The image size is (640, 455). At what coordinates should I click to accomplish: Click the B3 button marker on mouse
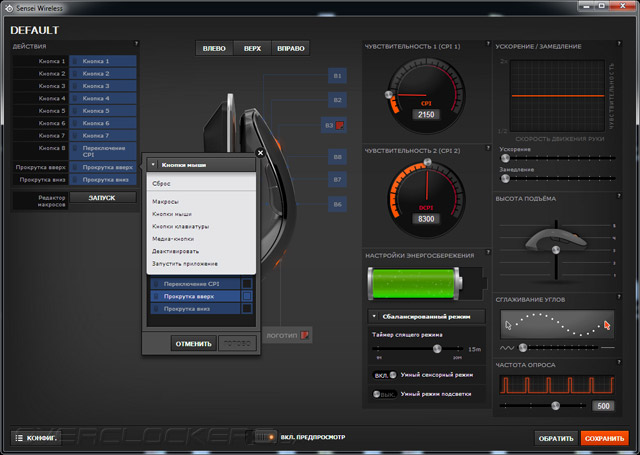tap(333, 125)
